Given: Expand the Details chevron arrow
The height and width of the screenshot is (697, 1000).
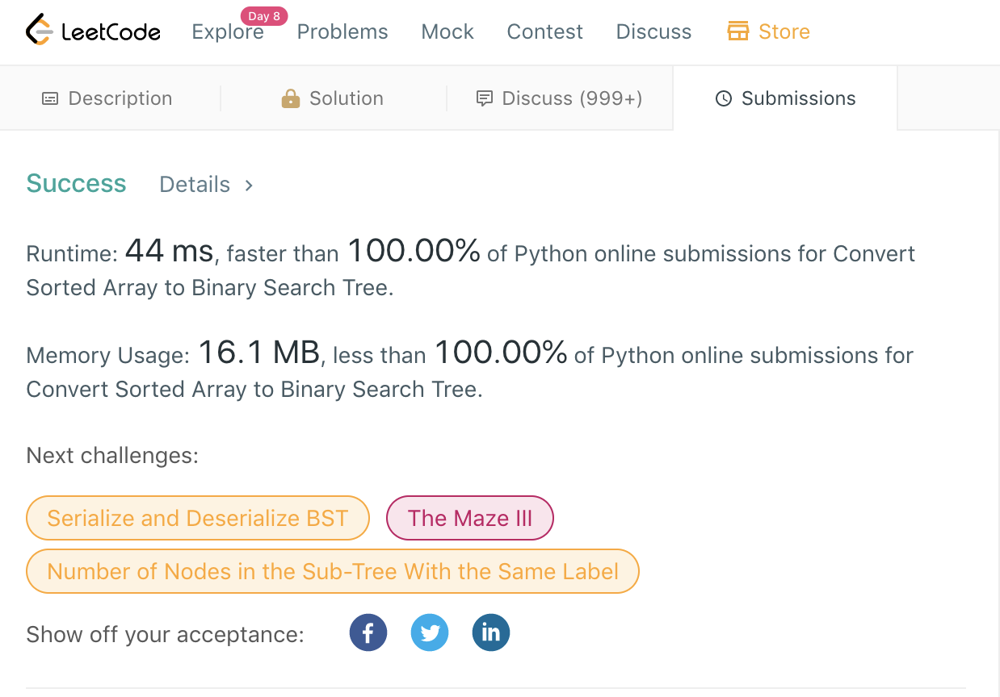Looking at the screenshot, I should [x=249, y=185].
